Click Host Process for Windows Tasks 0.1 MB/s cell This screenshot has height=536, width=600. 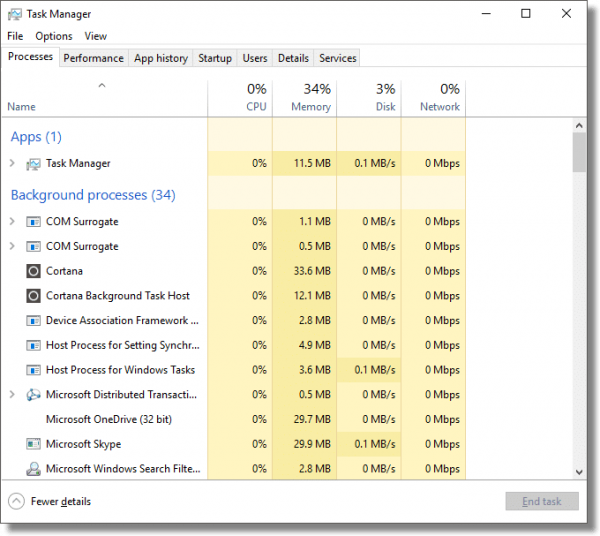369,370
